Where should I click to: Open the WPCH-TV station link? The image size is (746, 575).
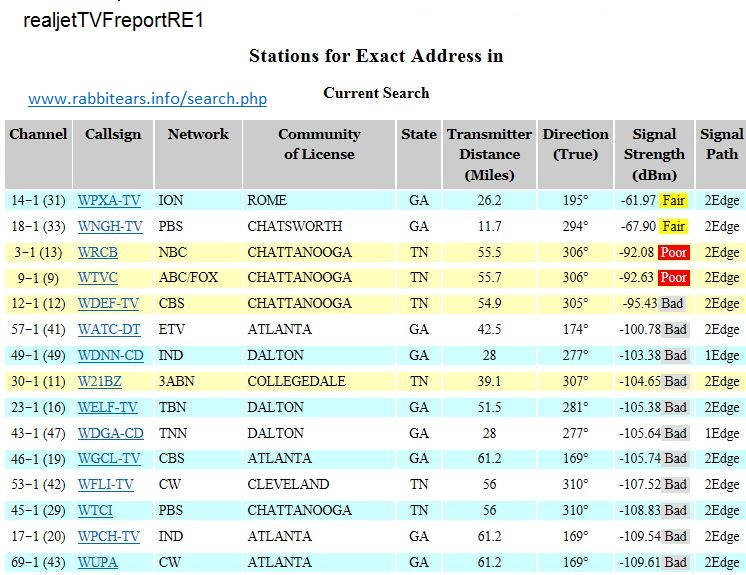tap(109, 537)
